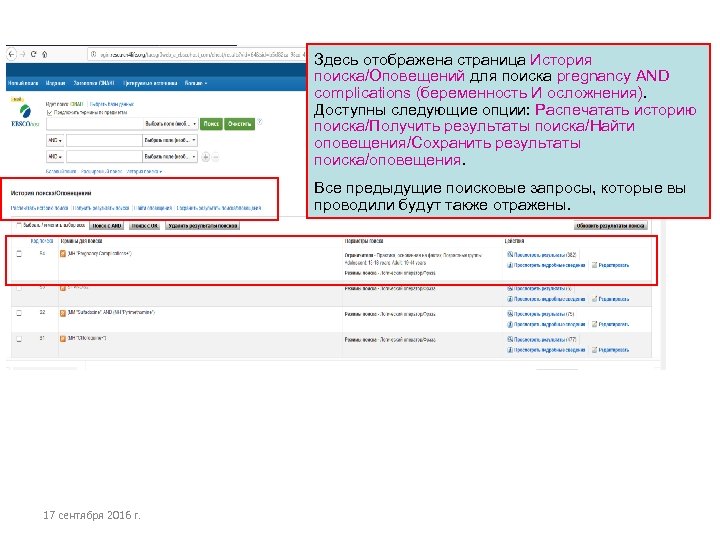The height and width of the screenshot is (540, 720).
Task: Click the site info icon in address bar
Action: pos(94,54)
